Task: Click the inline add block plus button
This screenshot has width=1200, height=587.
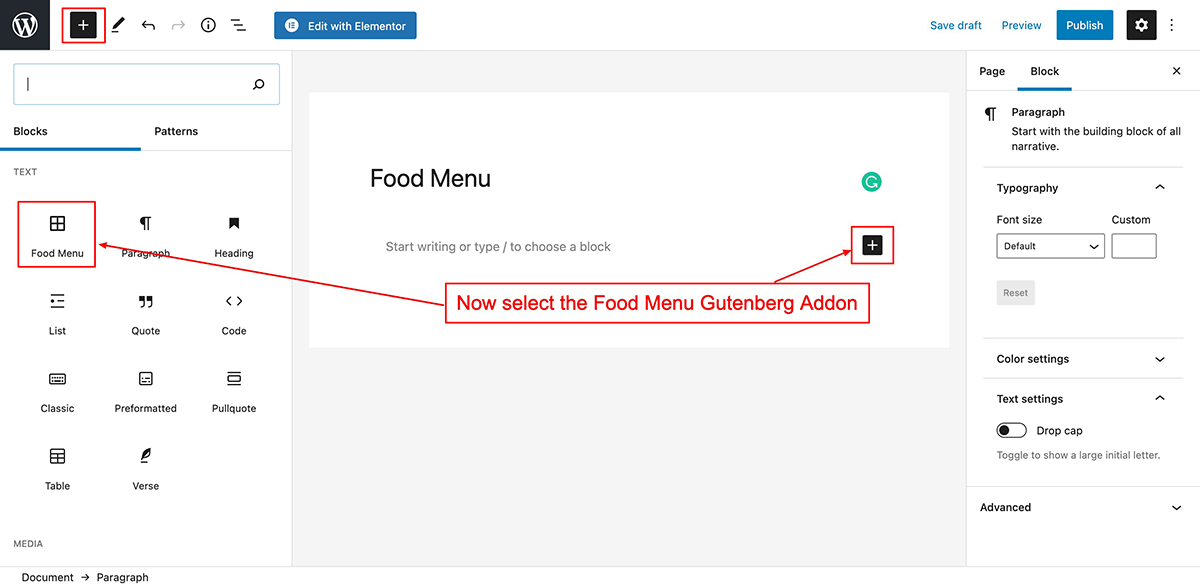Action: click(872, 245)
